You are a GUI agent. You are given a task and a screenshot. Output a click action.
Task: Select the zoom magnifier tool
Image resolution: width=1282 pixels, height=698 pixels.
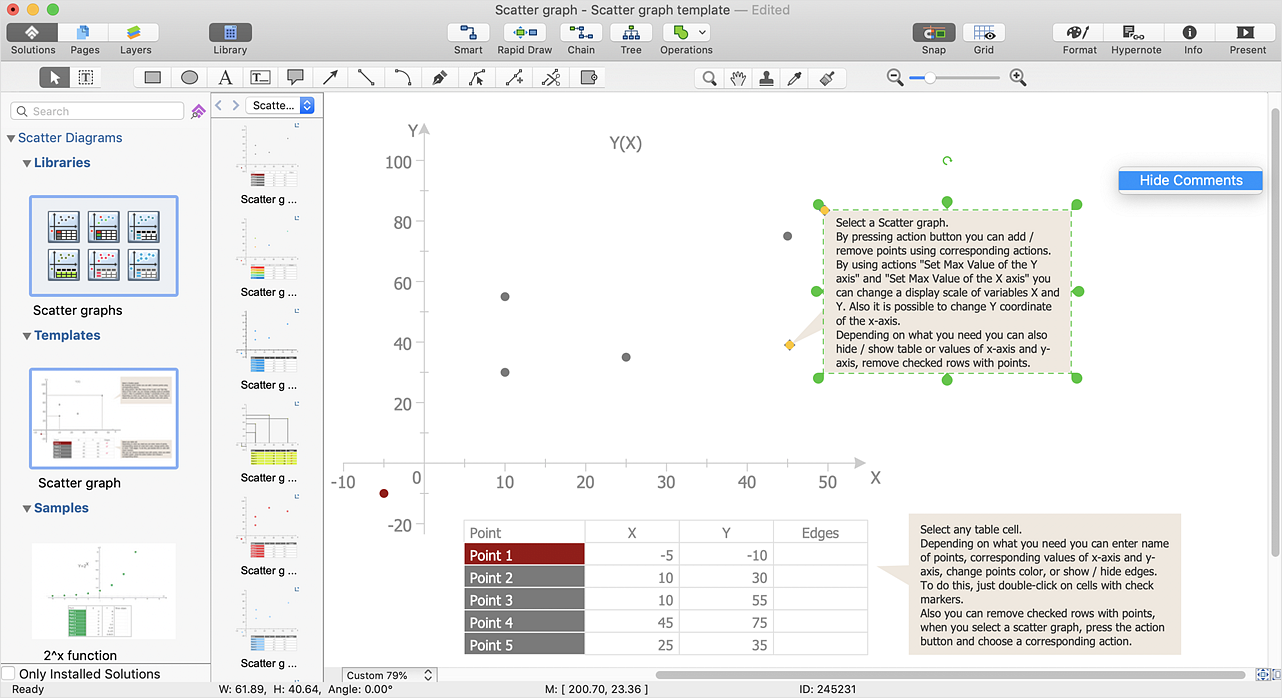pyautogui.click(x=709, y=77)
